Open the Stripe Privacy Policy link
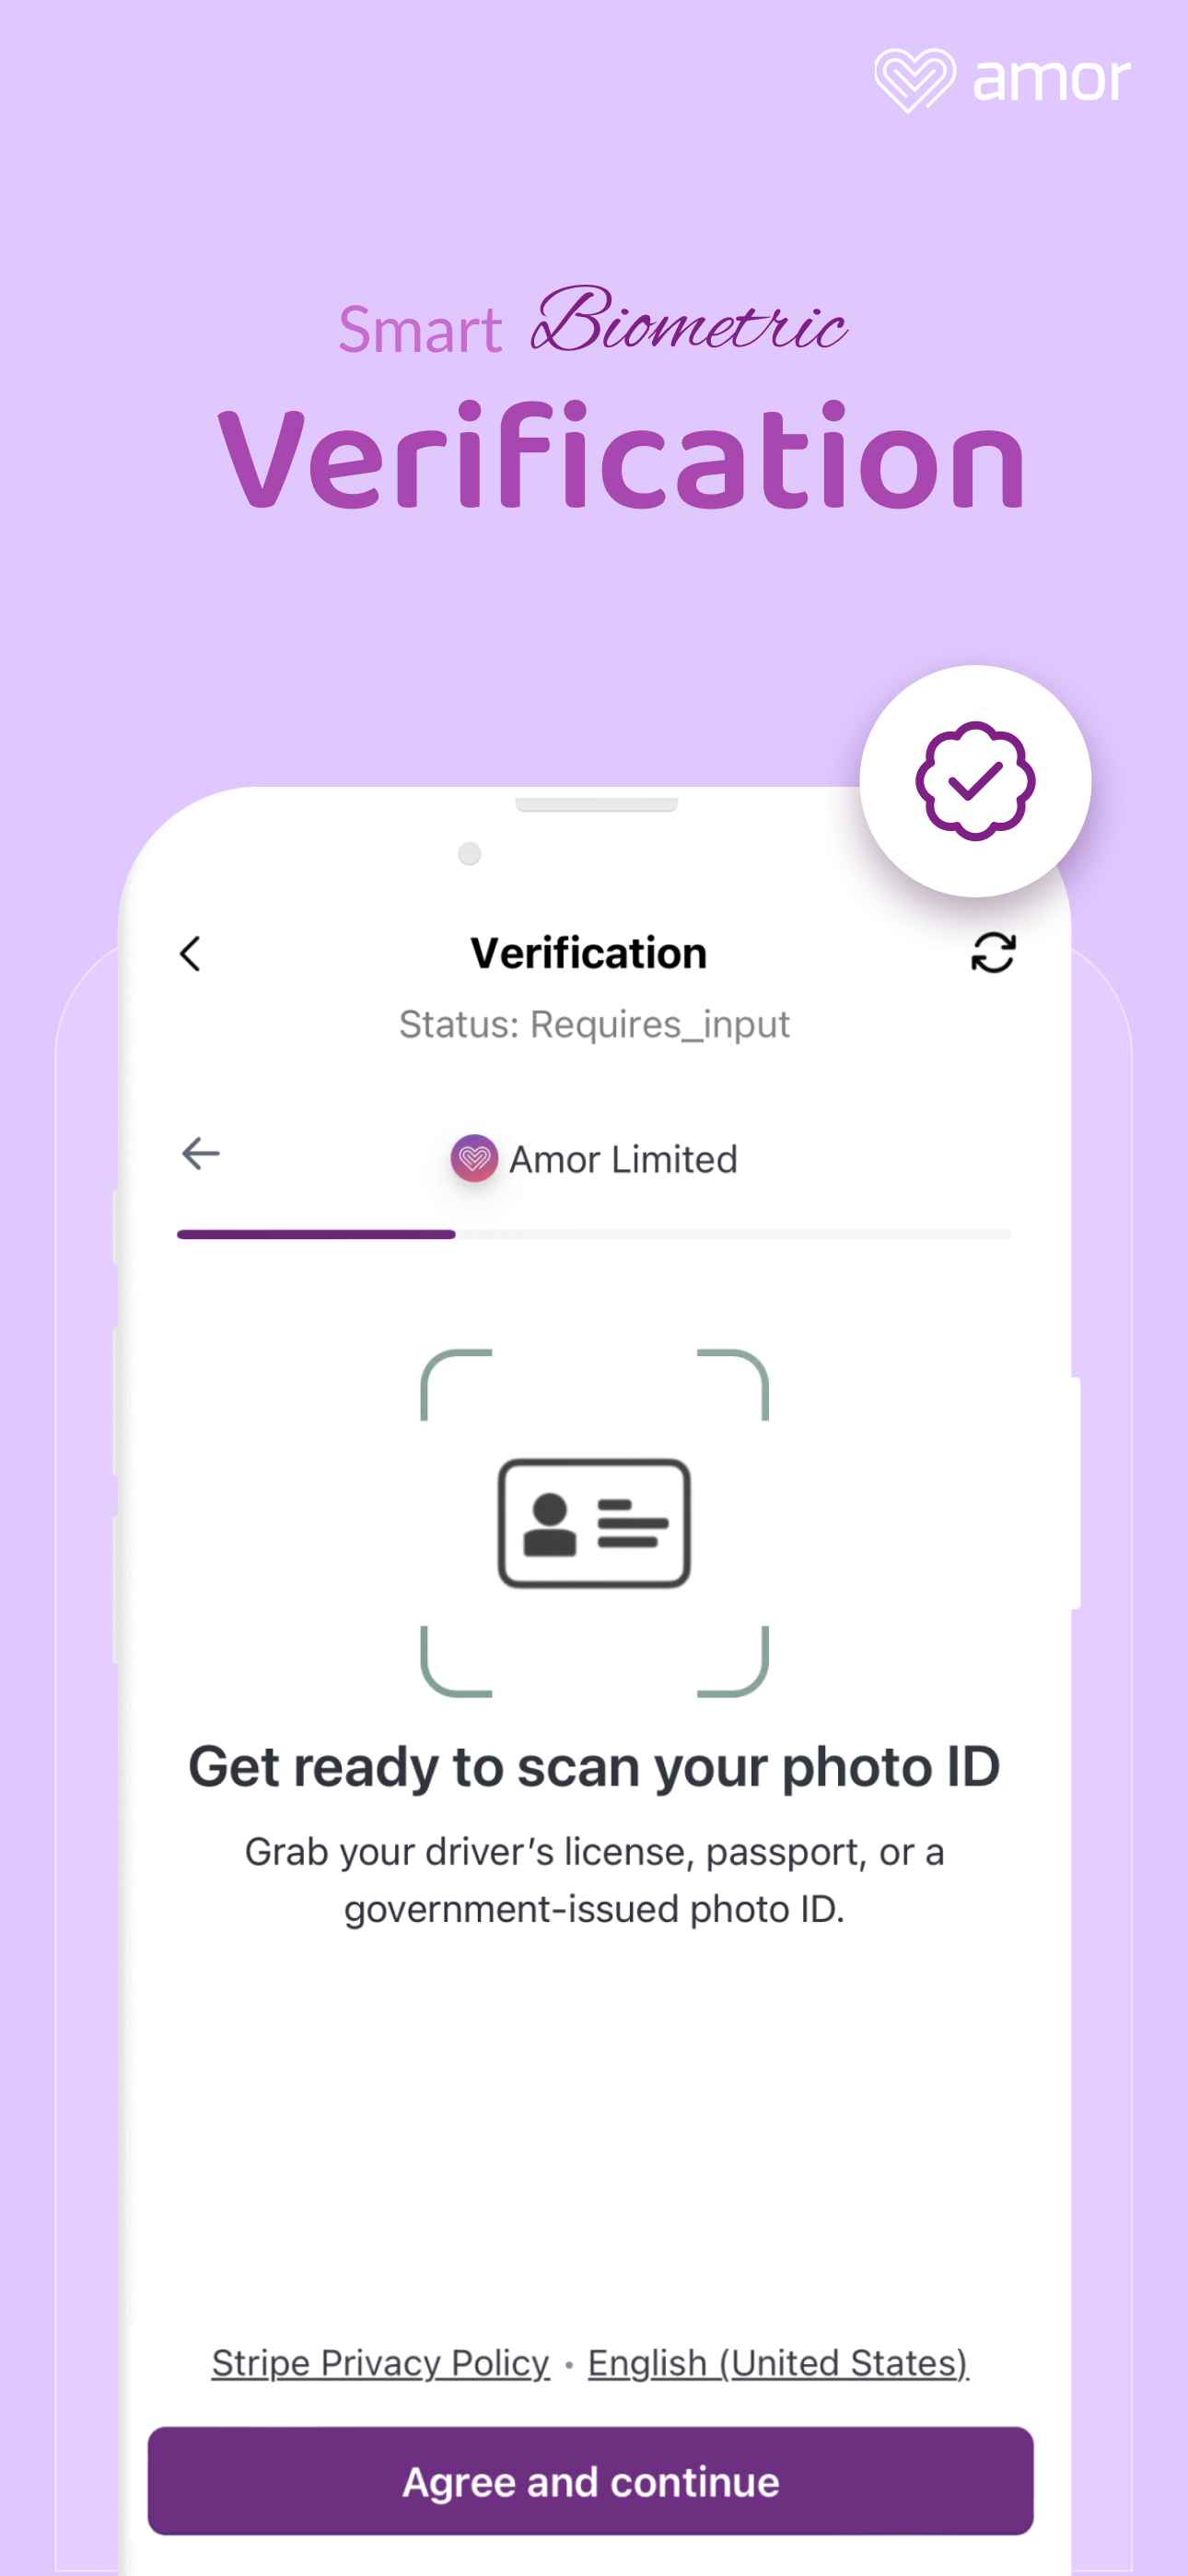Viewport: 1188px width, 2576px height. coord(380,2362)
